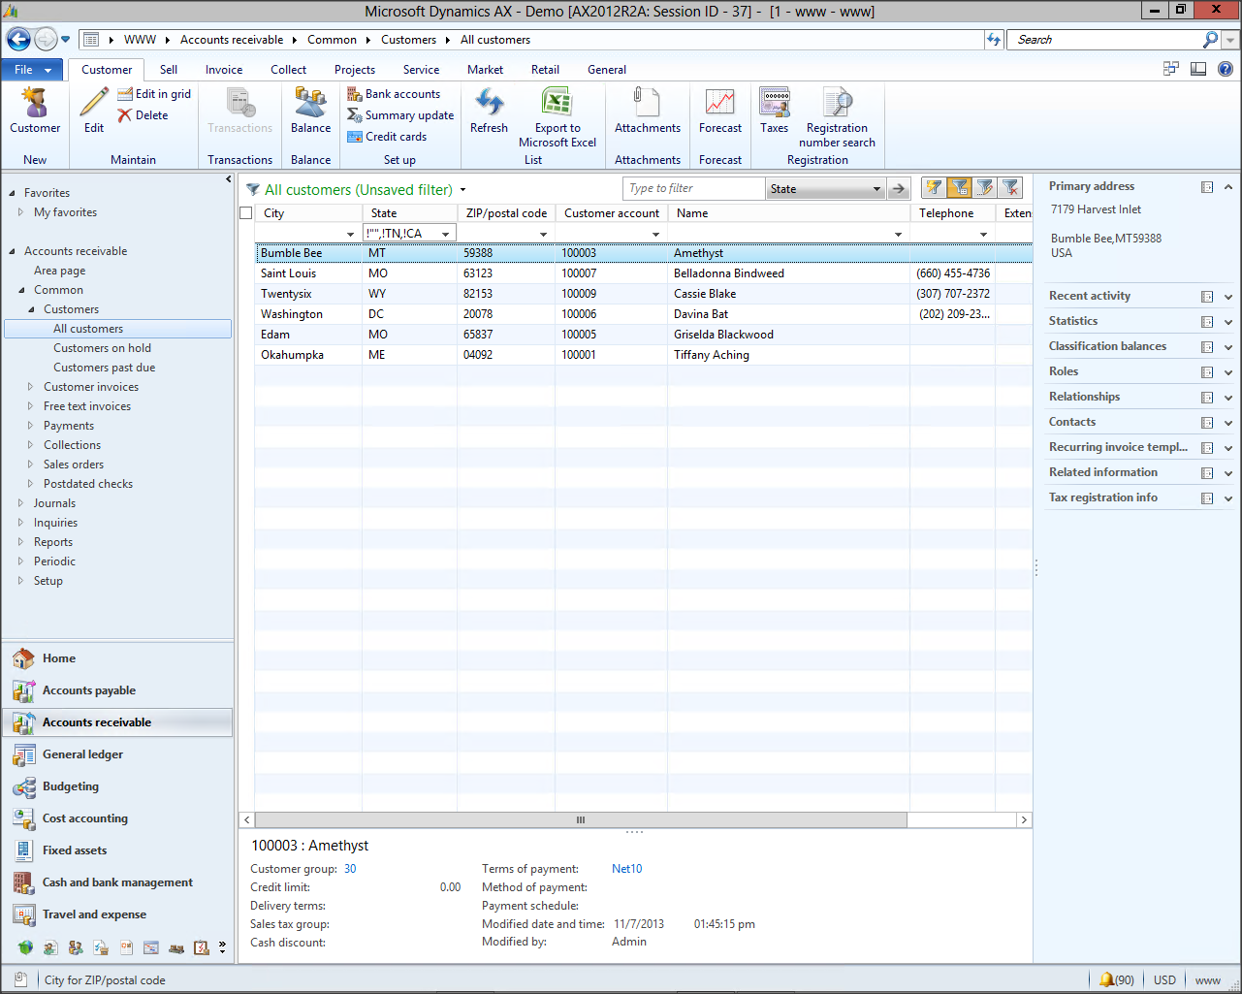This screenshot has height=994, width=1242.
Task: Tick the select-all checkbox in grid header
Action: tap(246, 213)
